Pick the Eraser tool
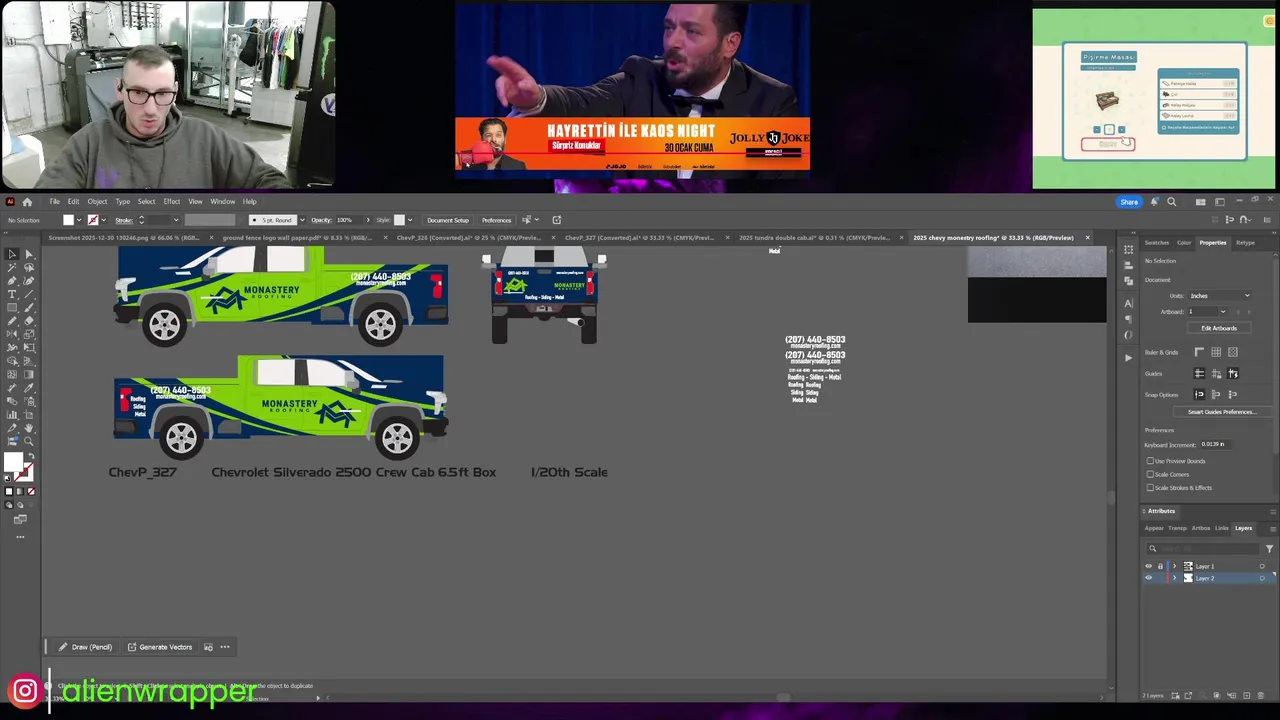Viewport: 1280px width, 720px height. [x=28, y=321]
